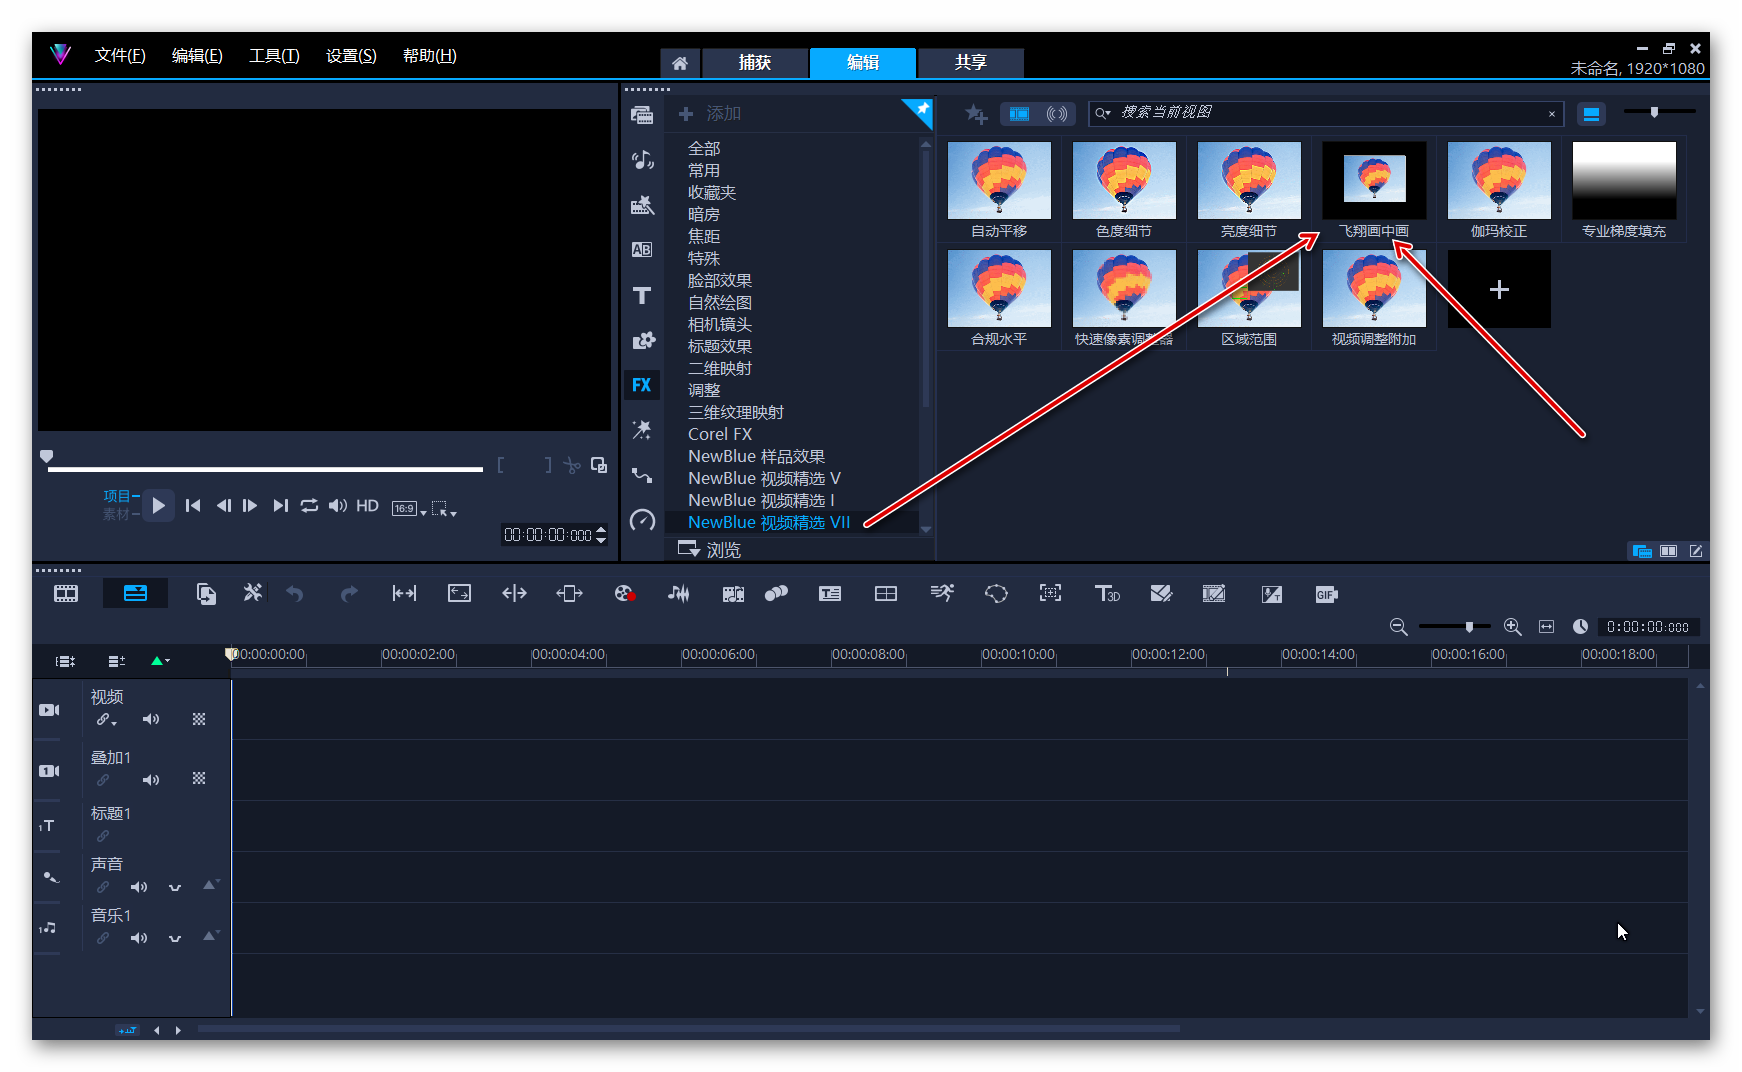Open the add marker green triangle dropdown
Viewport: 1742px width, 1072px height.
[x=160, y=661]
